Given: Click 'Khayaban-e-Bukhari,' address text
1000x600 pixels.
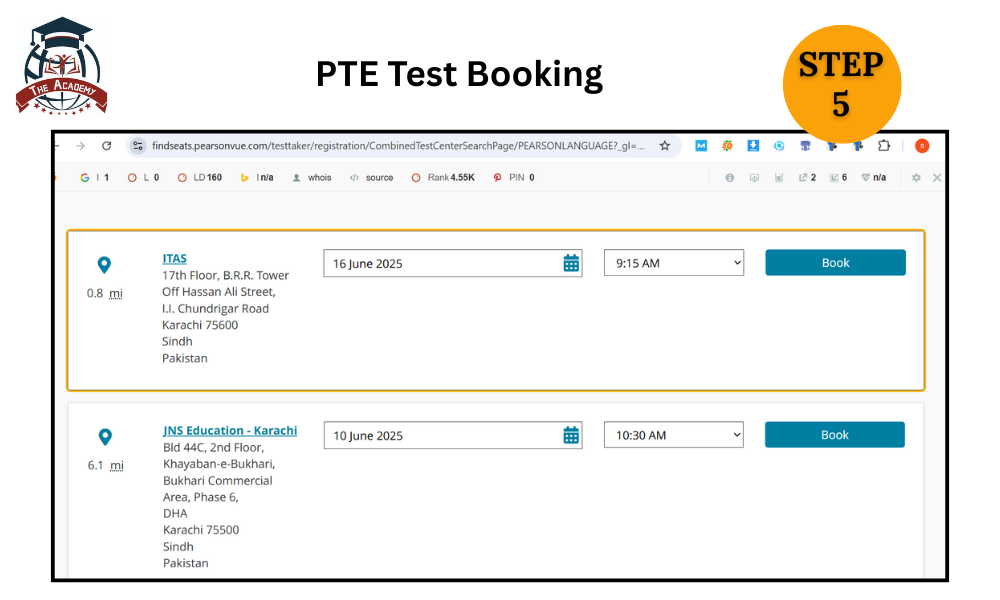Looking at the screenshot, I should (219, 464).
